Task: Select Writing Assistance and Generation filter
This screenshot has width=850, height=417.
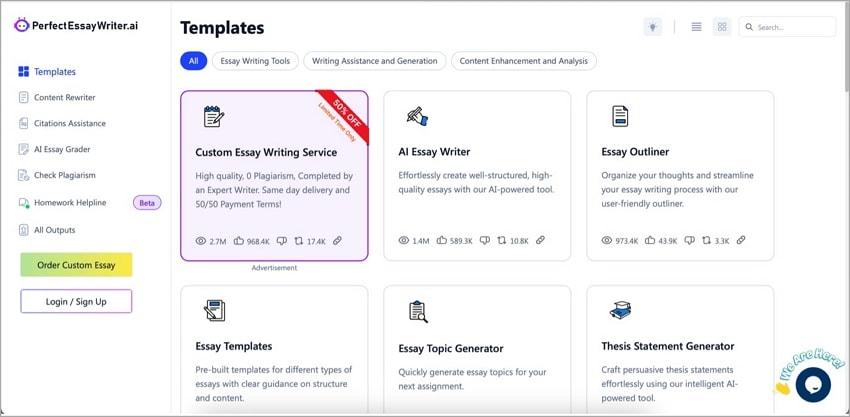Action: [x=375, y=61]
